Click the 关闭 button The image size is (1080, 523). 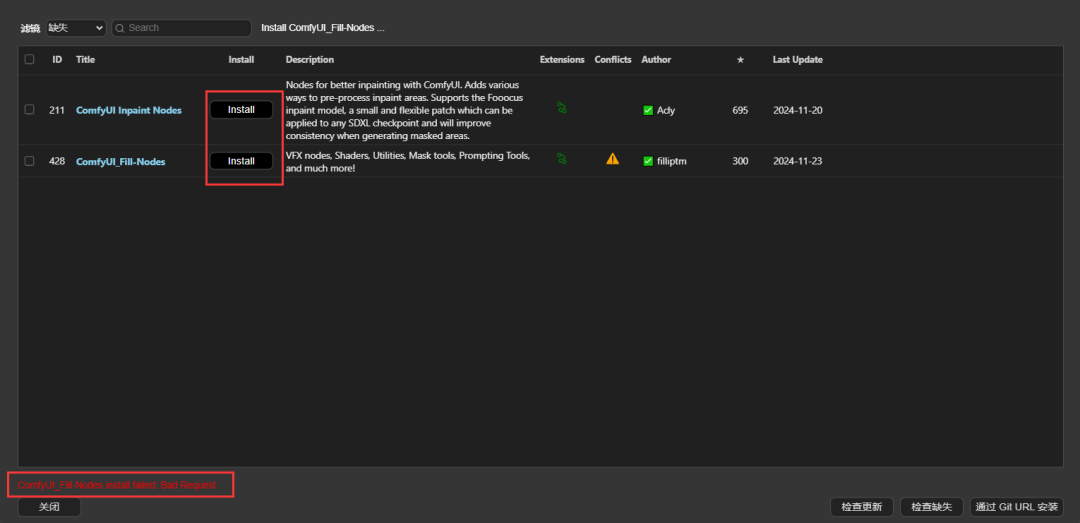click(x=49, y=507)
